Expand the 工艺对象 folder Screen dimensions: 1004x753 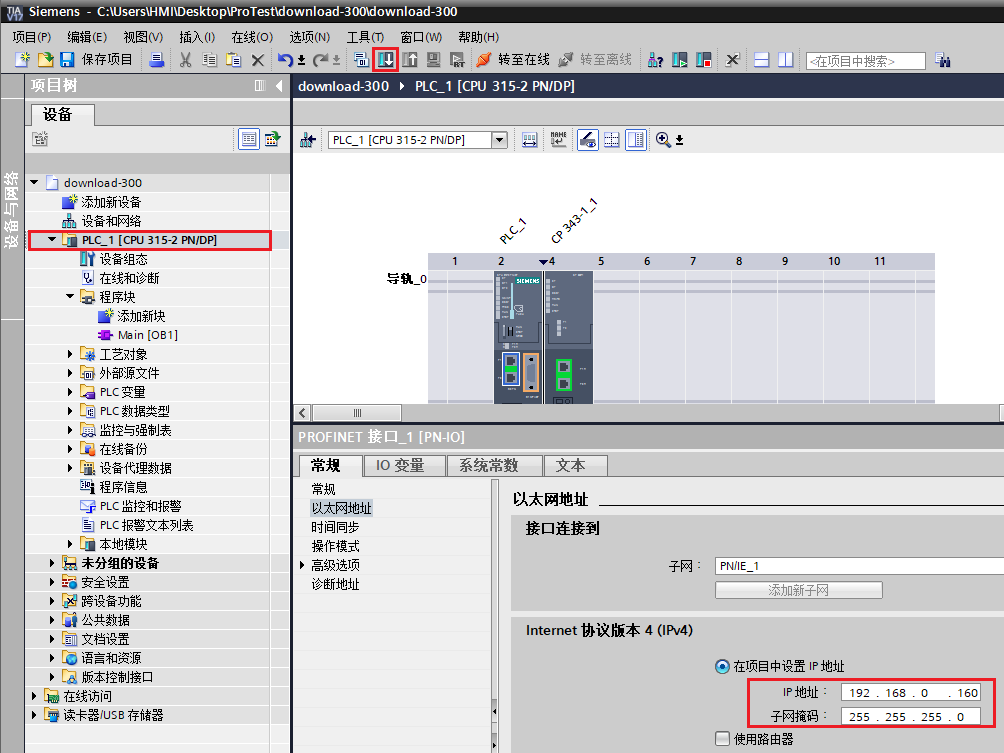click(70, 353)
